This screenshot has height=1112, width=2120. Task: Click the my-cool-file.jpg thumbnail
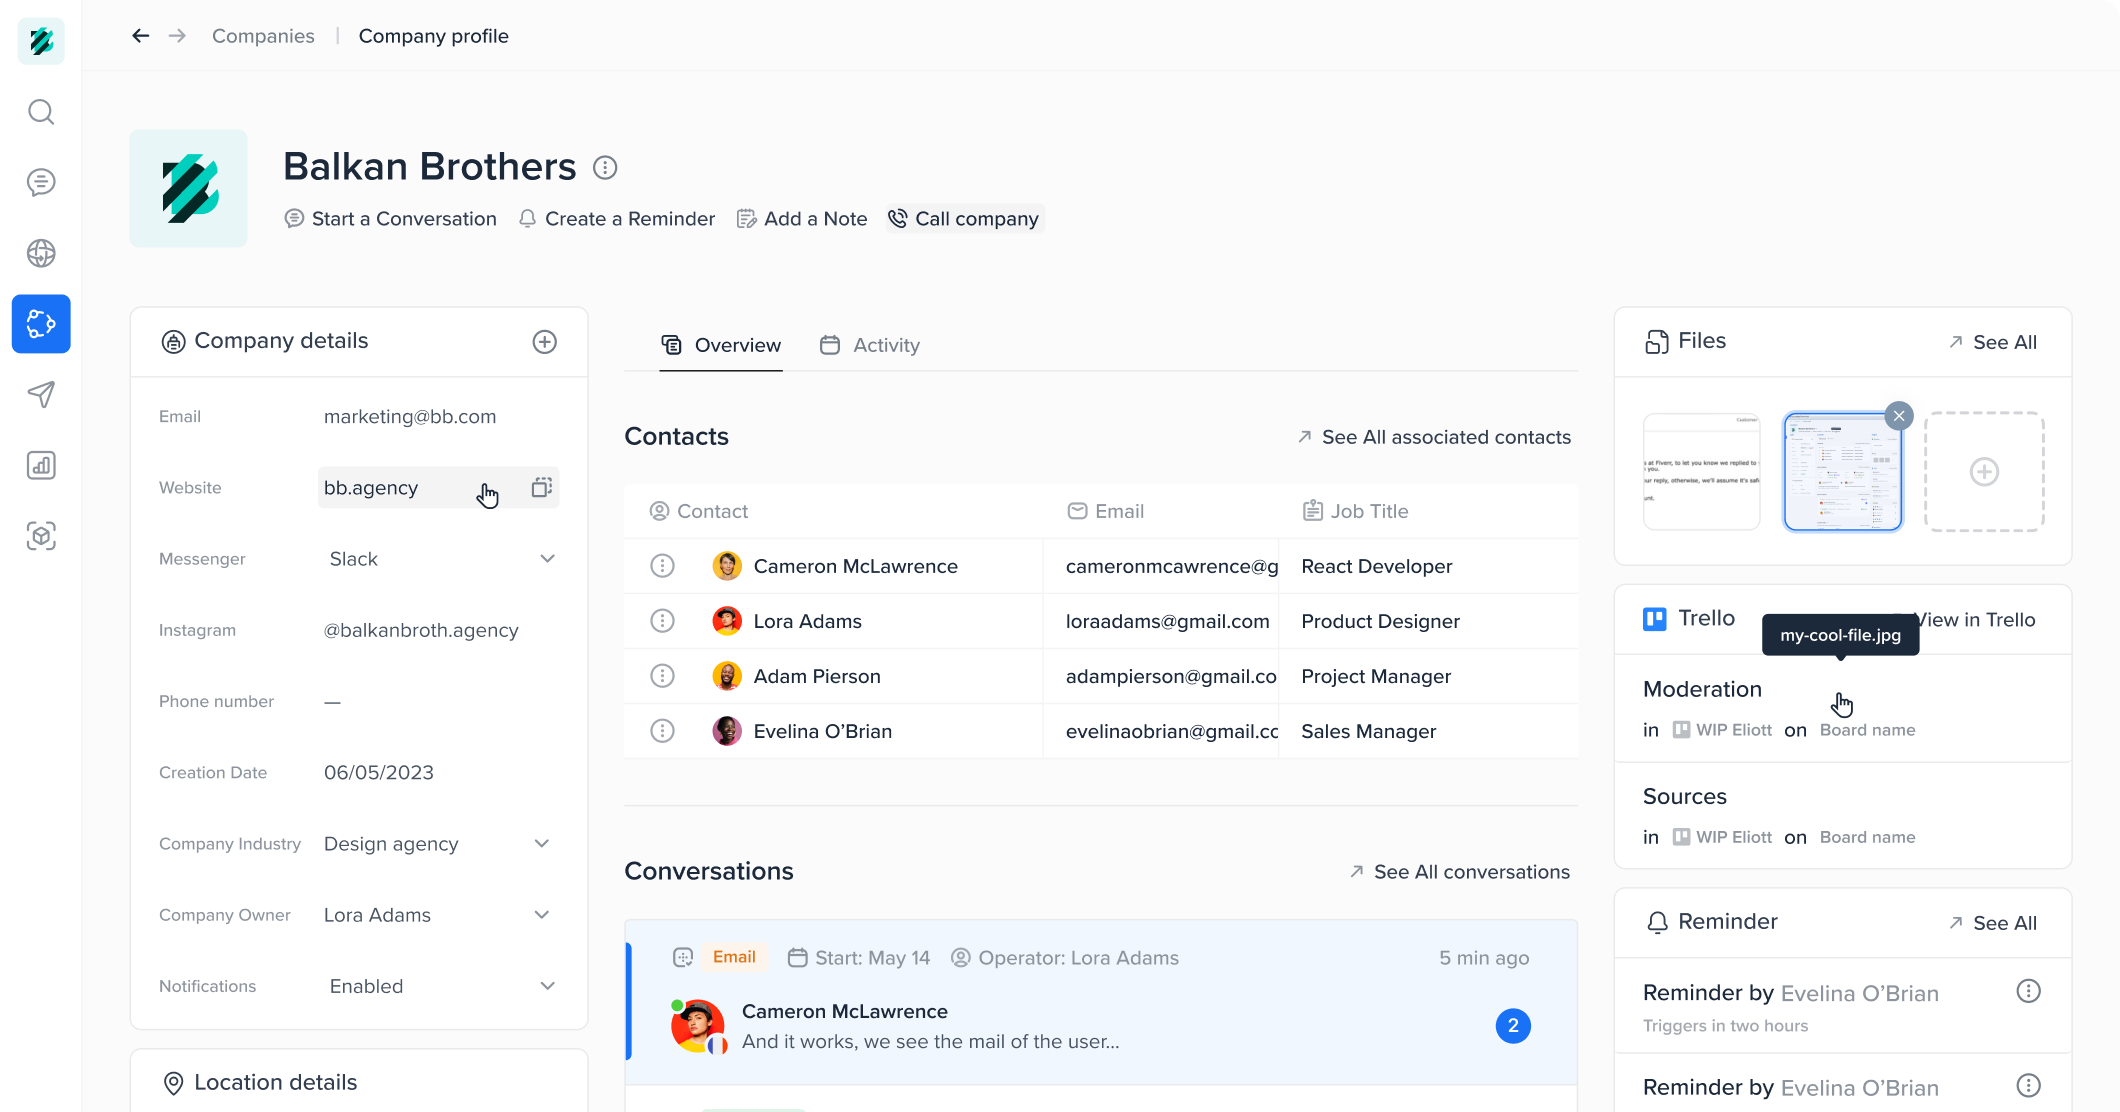1842,471
